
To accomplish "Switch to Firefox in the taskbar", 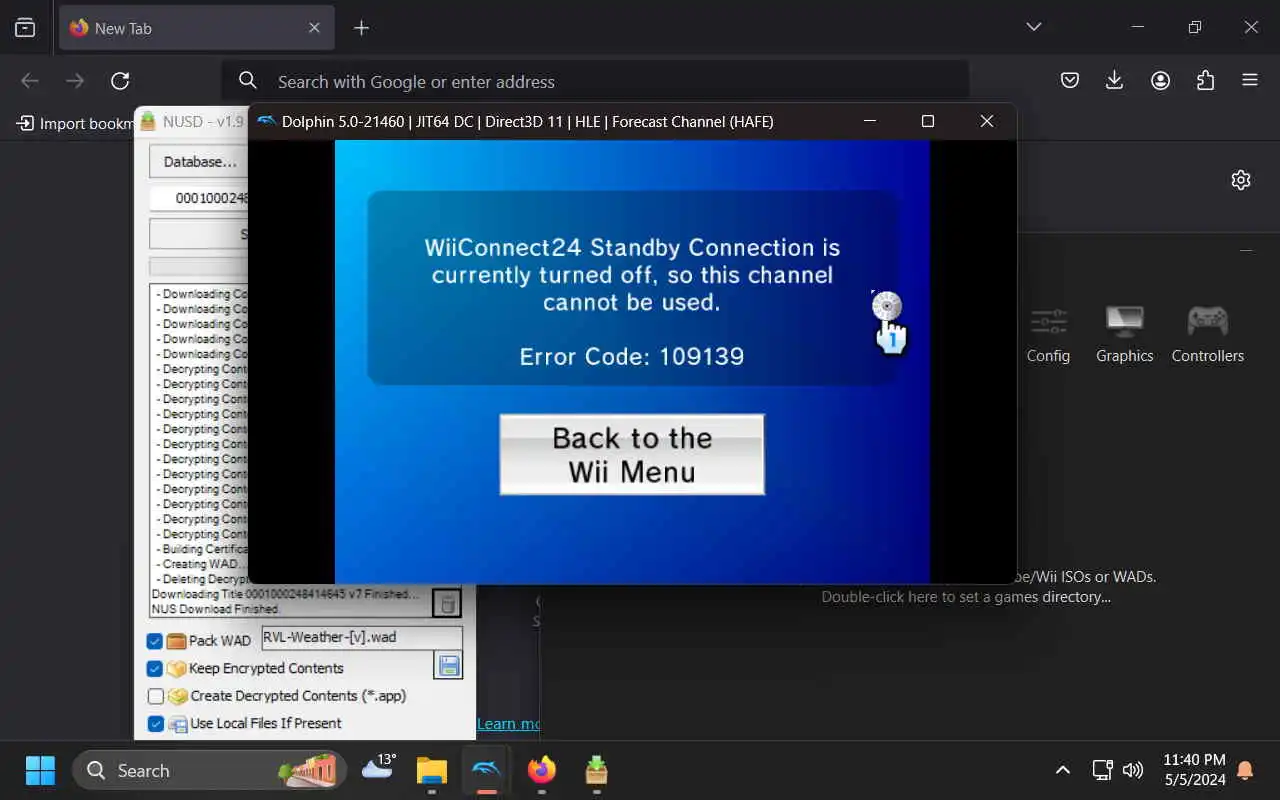I will 542,770.
